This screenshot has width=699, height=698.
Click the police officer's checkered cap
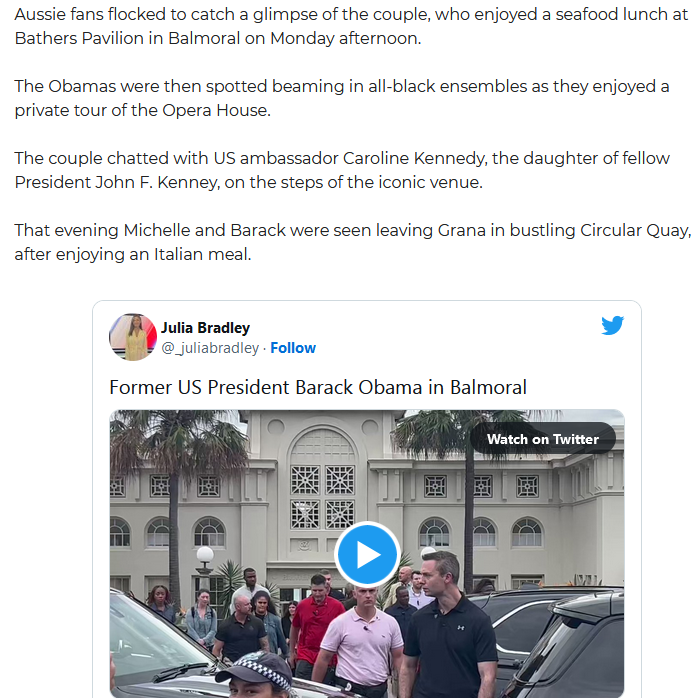(255, 667)
